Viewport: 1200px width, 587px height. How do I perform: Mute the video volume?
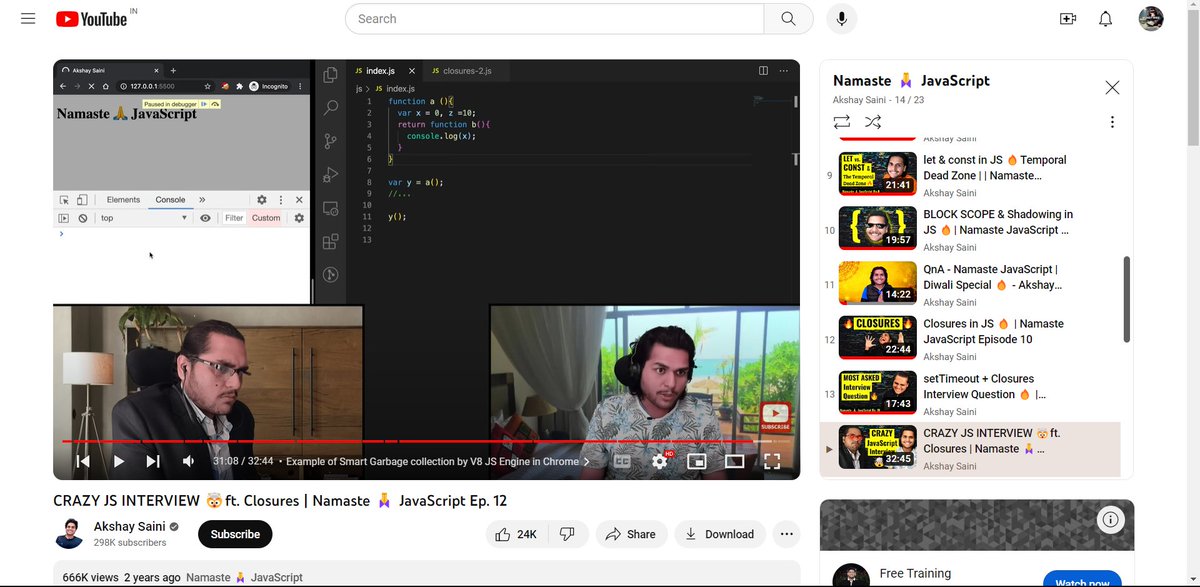(188, 461)
